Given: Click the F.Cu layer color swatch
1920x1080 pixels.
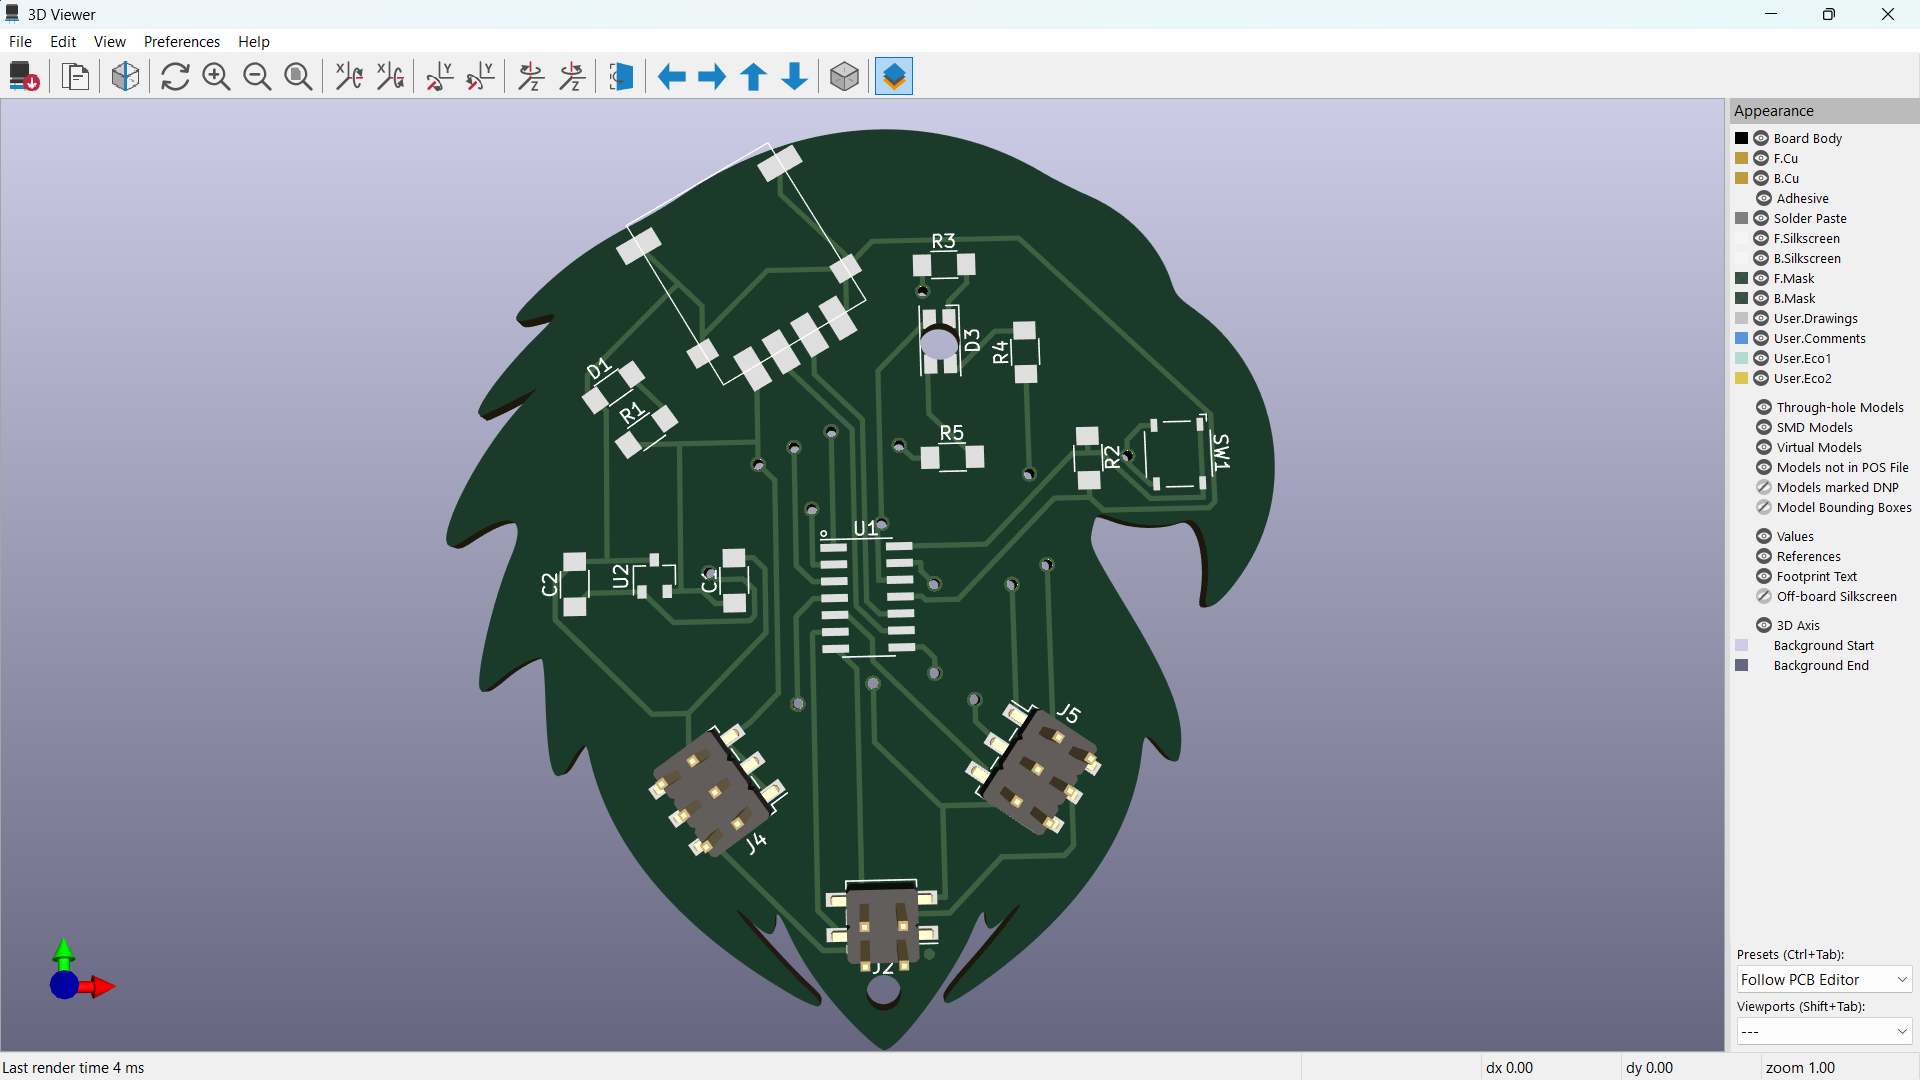Looking at the screenshot, I should (x=1742, y=158).
